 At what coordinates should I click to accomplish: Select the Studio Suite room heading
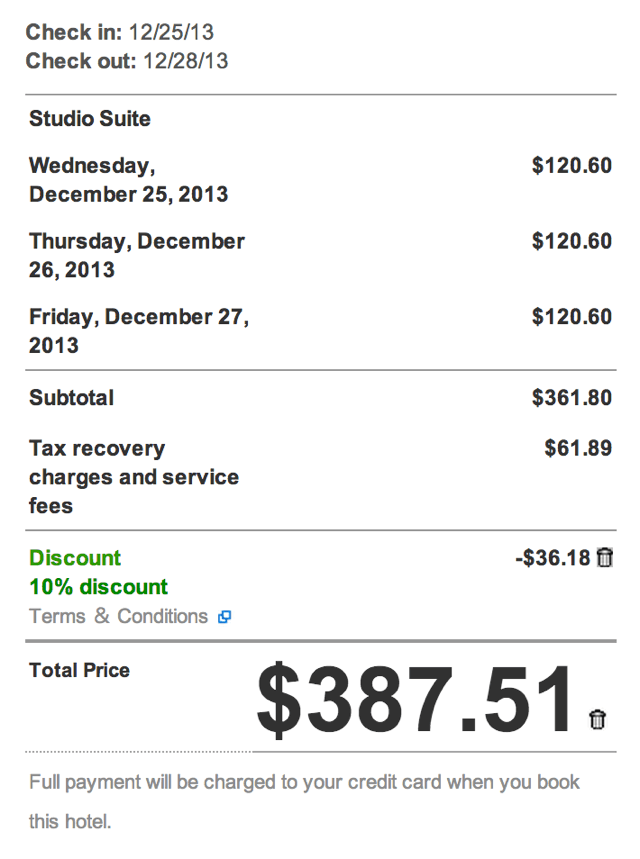(90, 118)
